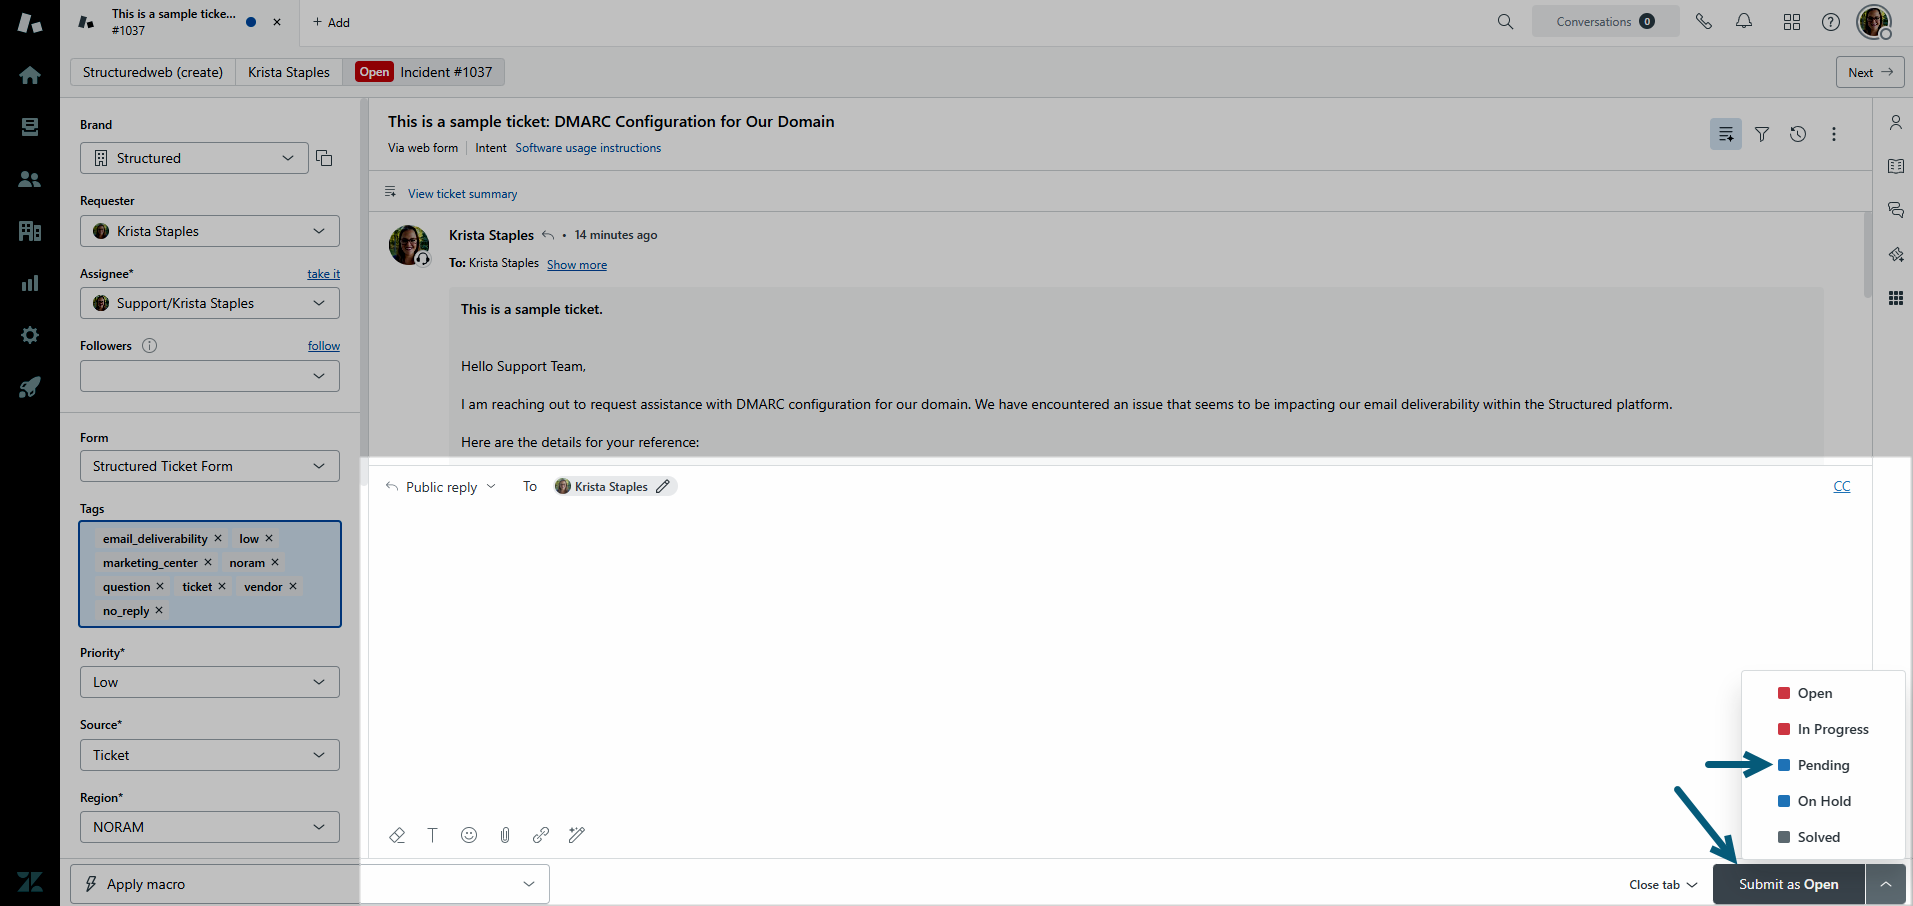This screenshot has width=1913, height=906.
Task: Click the notifications bell icon
Action: pyautogui.click(x=1744, y=22)
